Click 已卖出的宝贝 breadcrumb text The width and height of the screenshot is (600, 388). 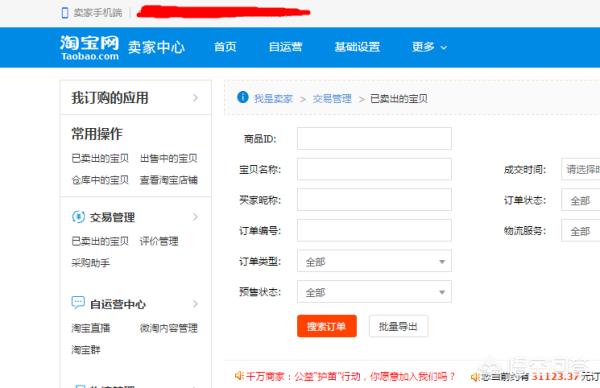(x=399, y=99)
